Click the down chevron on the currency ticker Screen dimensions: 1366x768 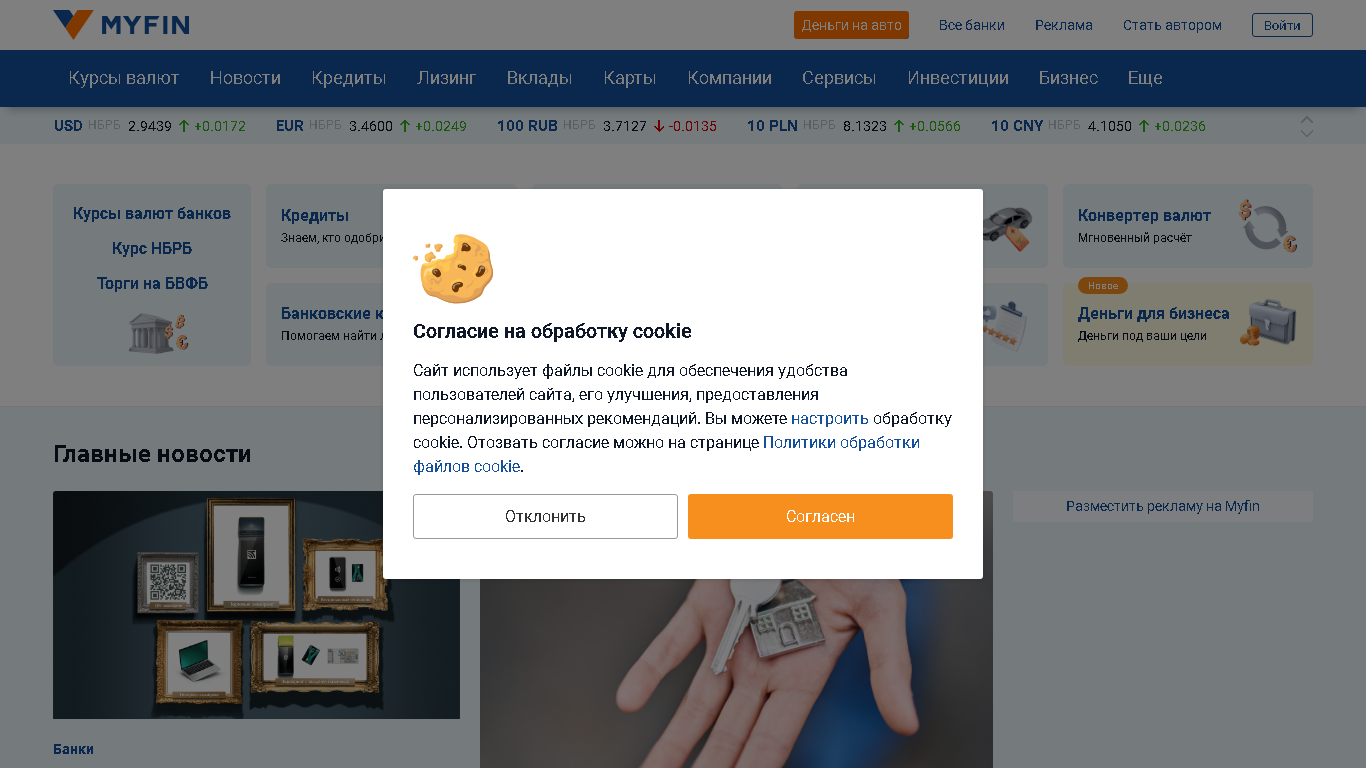click(x=1306, y=133)
